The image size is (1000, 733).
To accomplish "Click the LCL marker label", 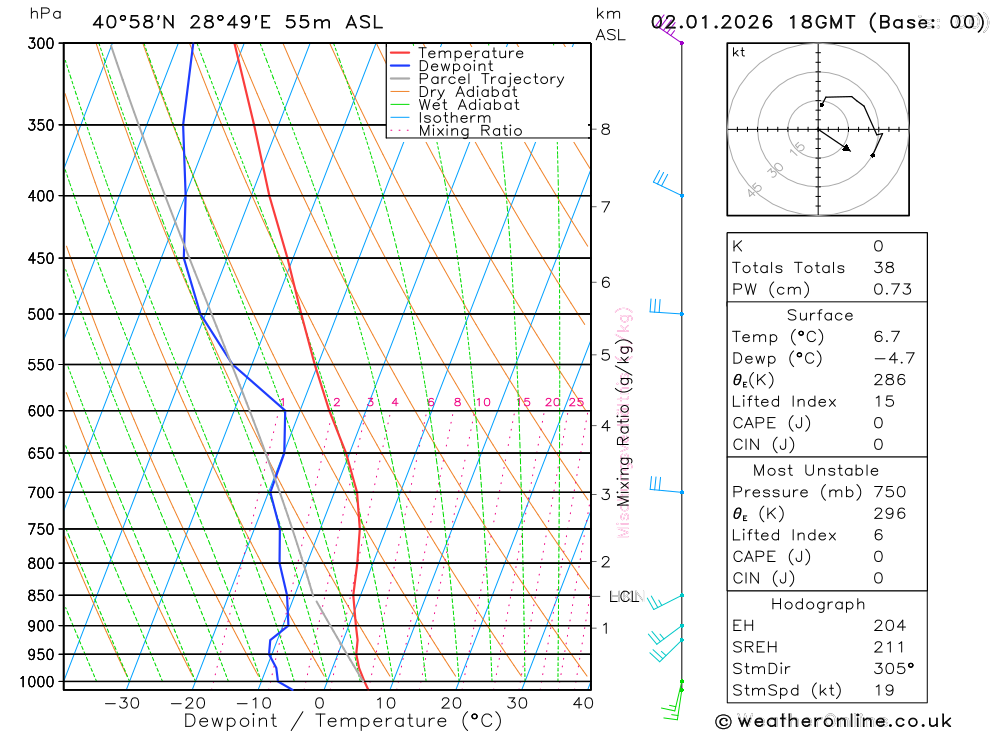I will (624, 597).
